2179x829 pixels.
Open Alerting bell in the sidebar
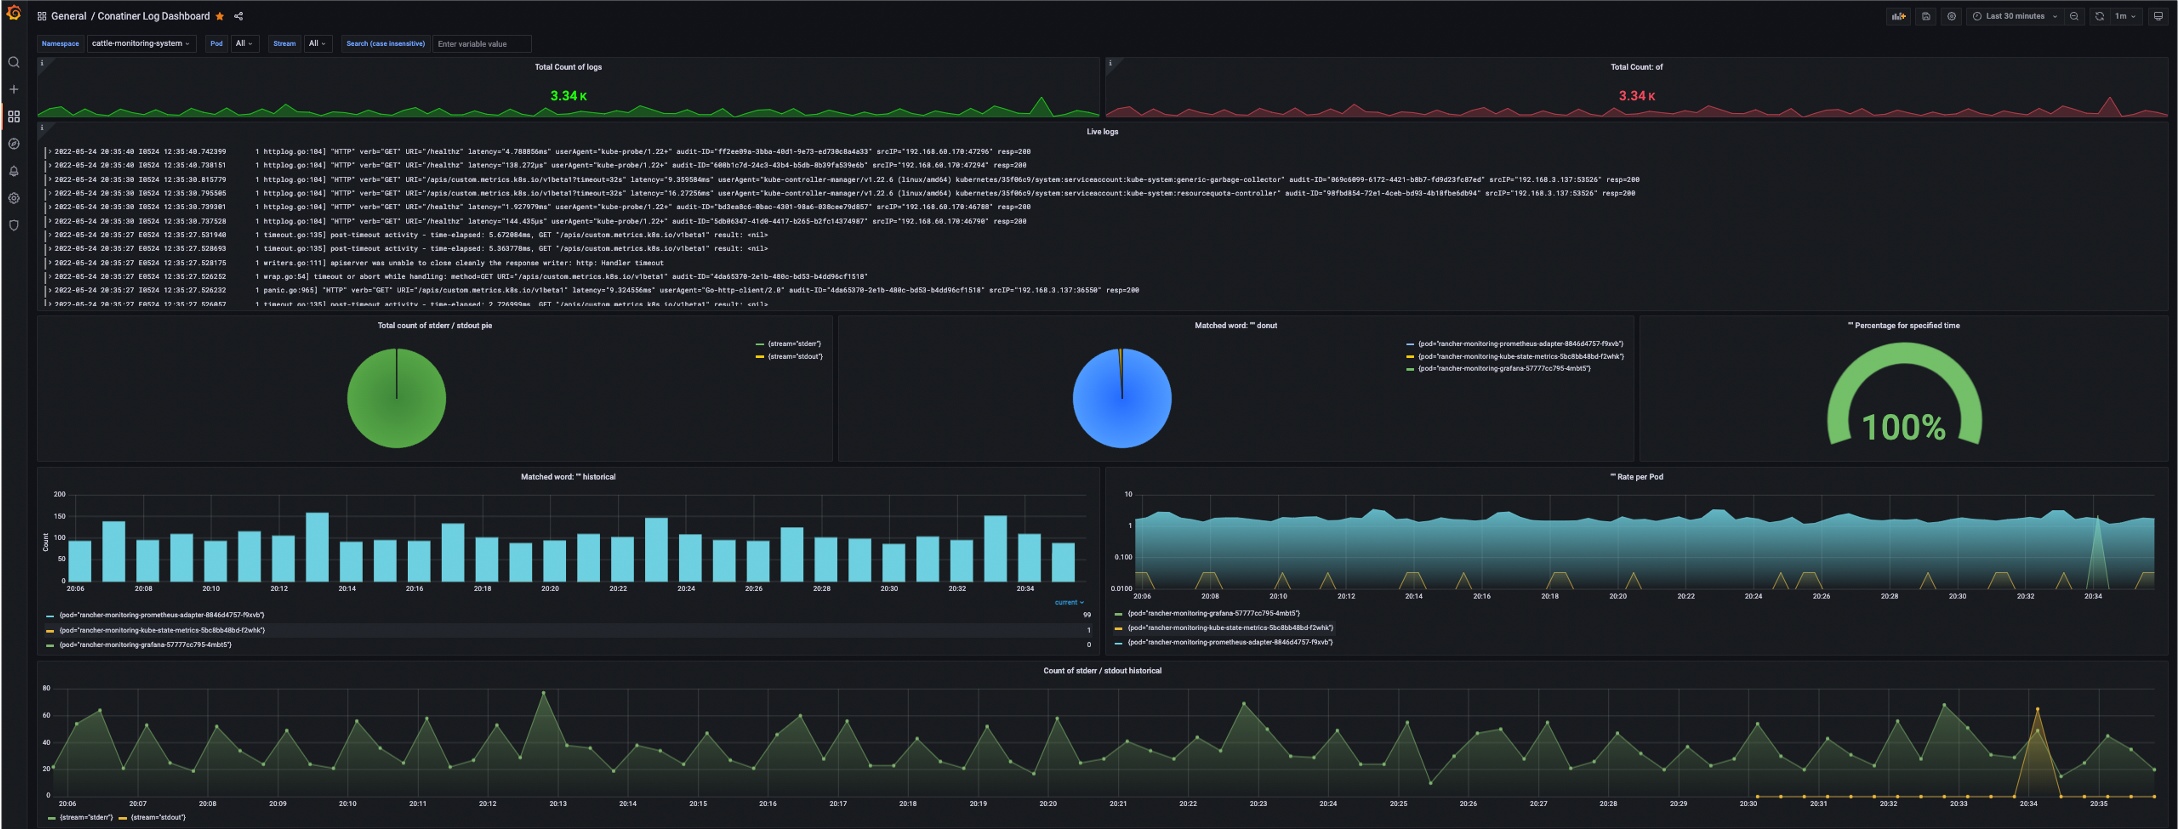click(x=14, y=171)
